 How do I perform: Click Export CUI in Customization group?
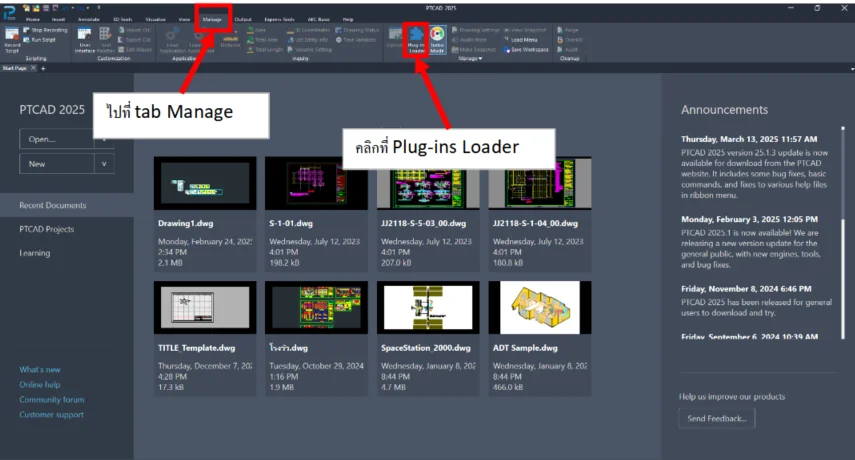(134, 40)
